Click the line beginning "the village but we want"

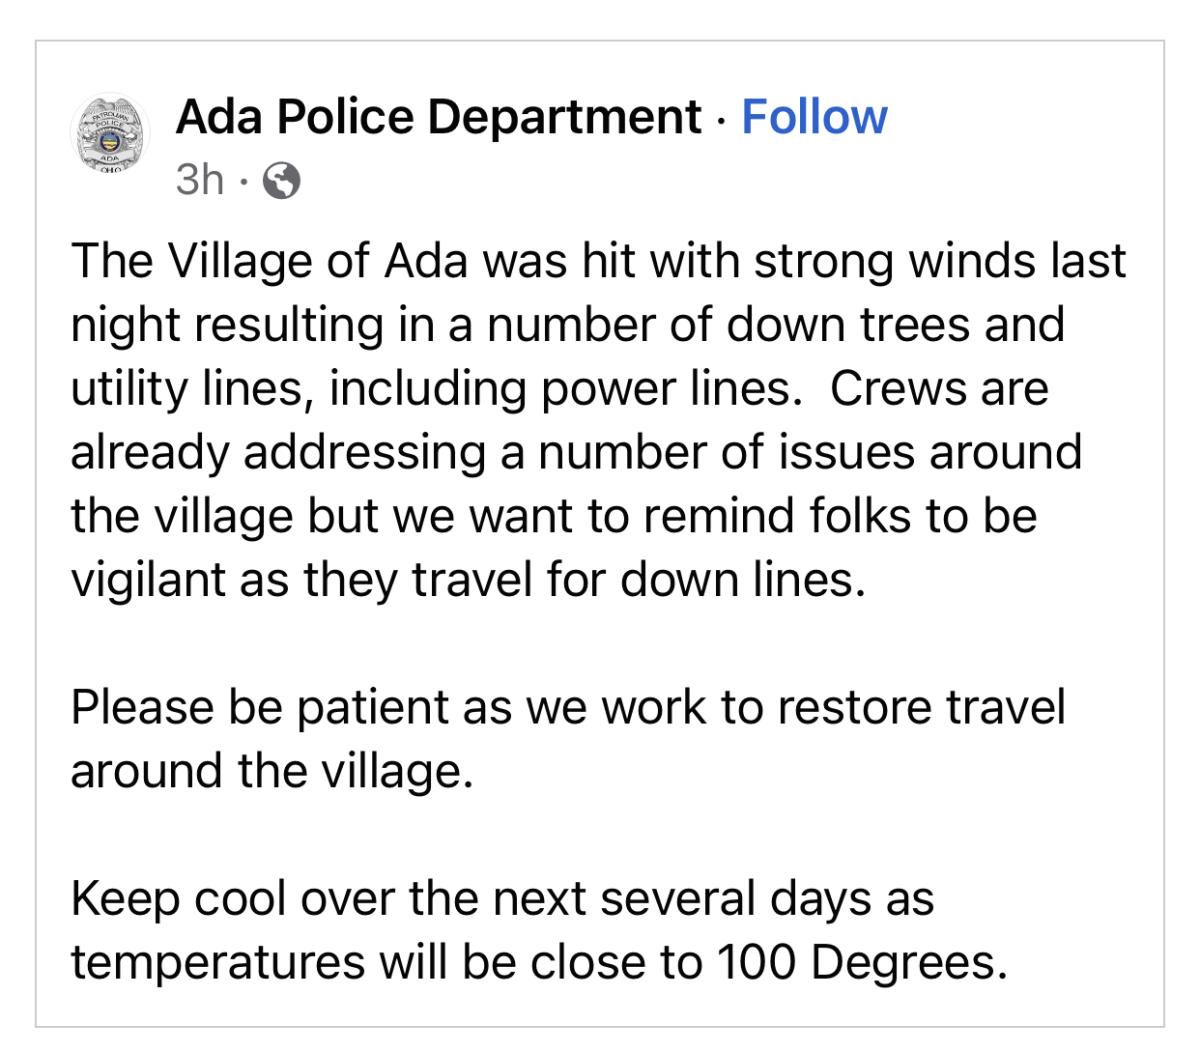[x=553, y=516]
